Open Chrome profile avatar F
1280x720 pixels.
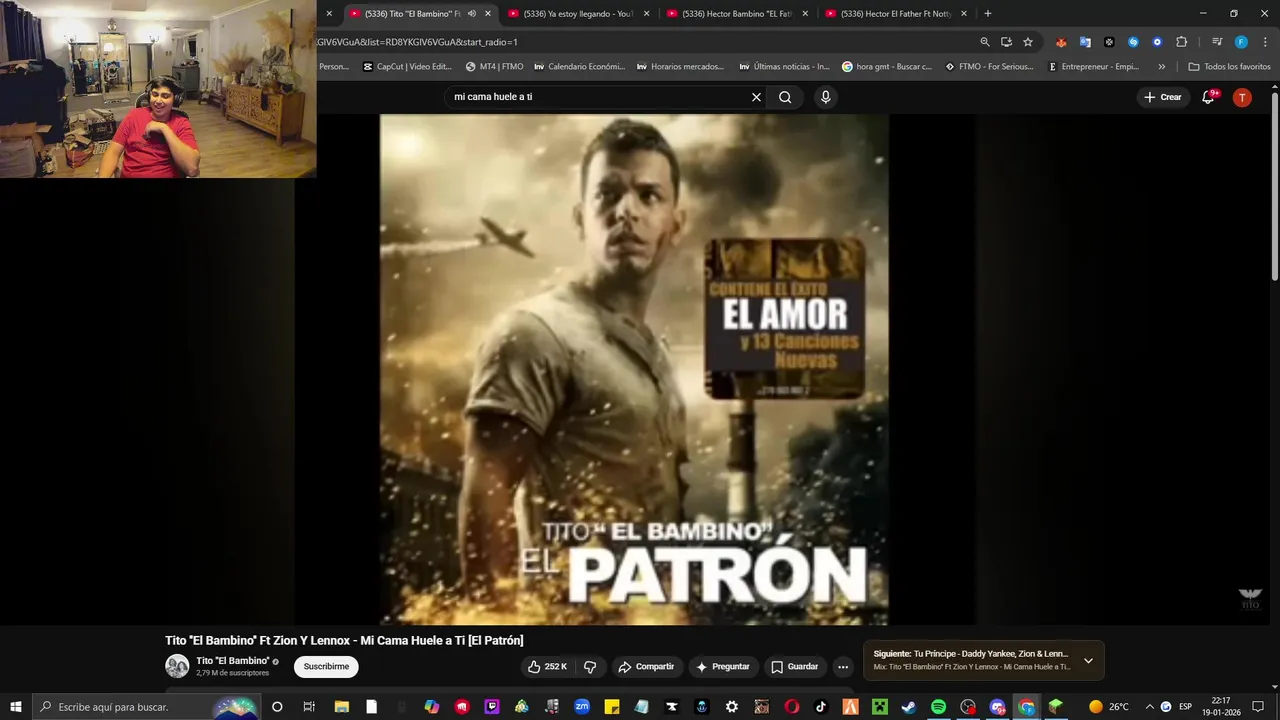(1241, 42)
